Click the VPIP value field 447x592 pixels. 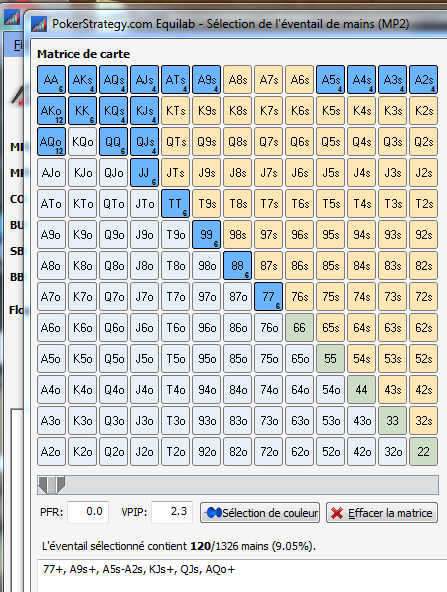pos(172,512)
